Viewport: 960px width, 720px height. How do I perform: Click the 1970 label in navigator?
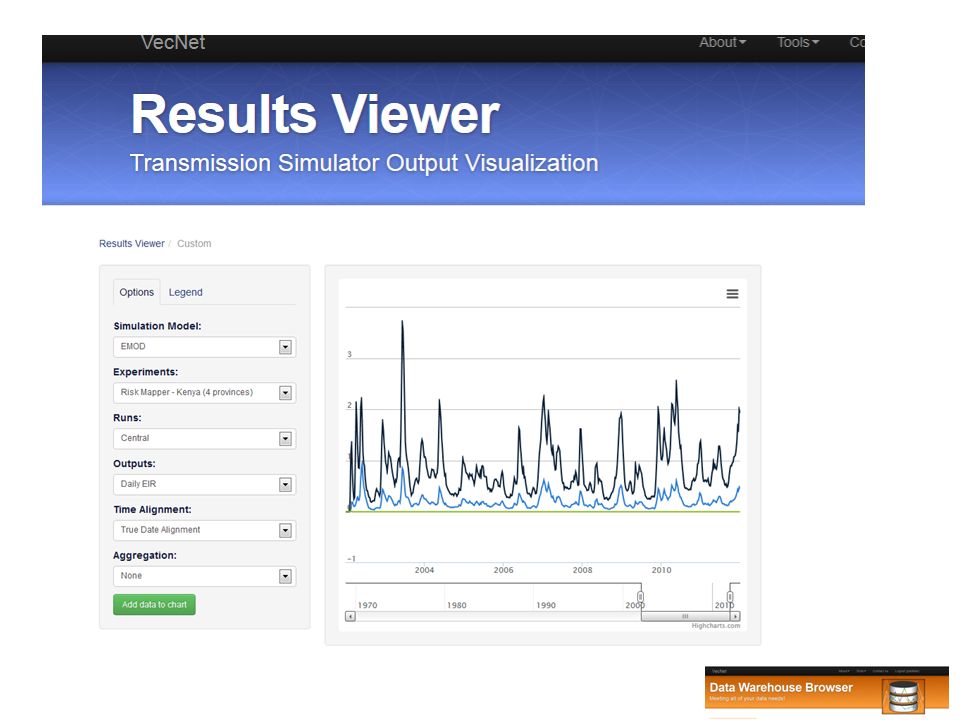click(x=367, y=606)
